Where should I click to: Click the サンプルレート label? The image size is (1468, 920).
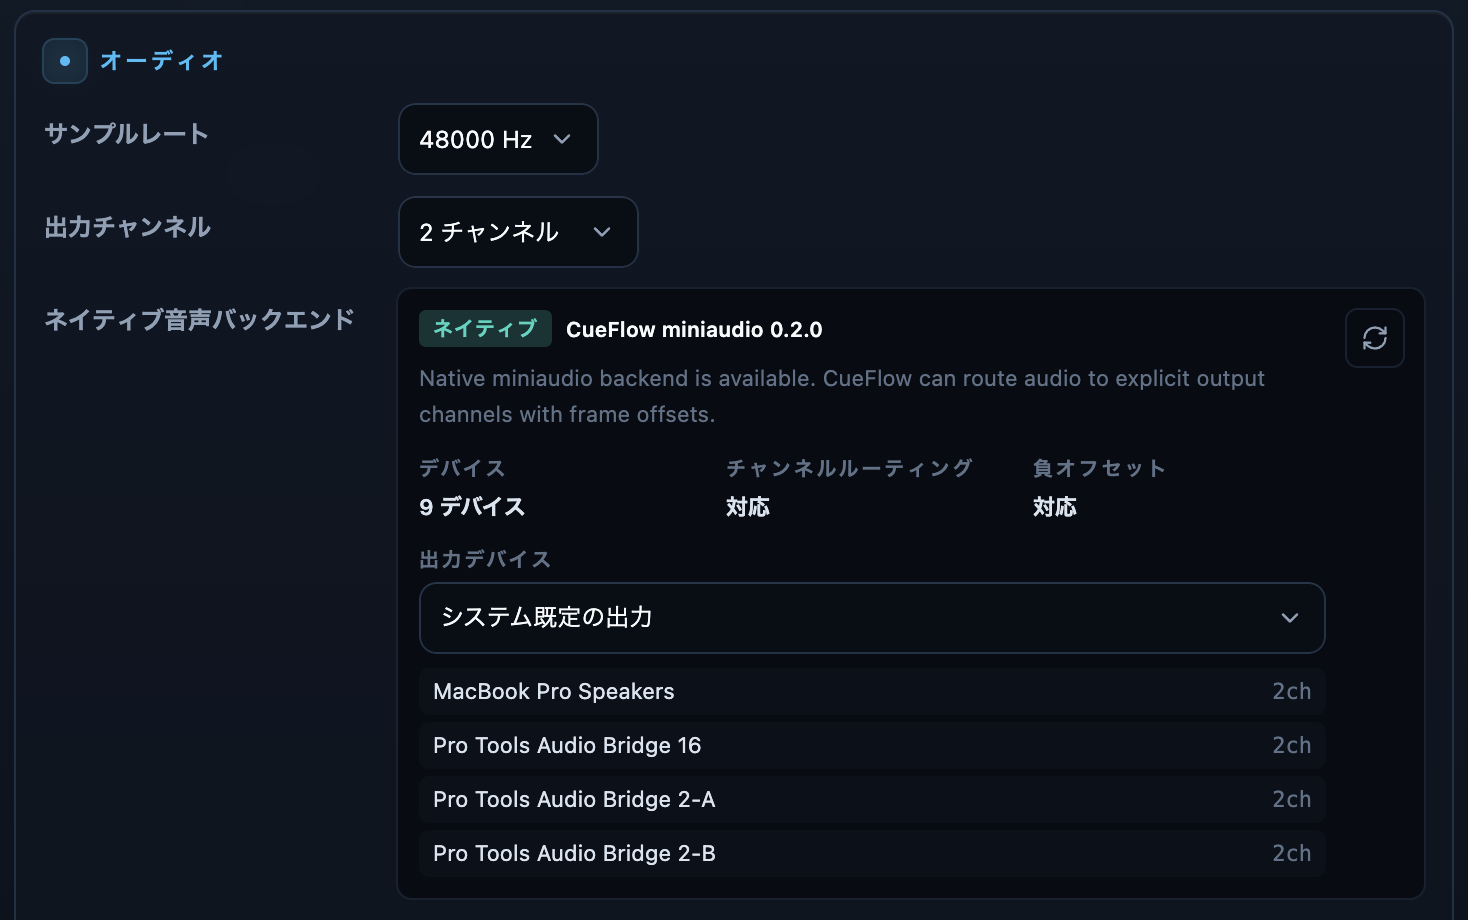(127, 134)
